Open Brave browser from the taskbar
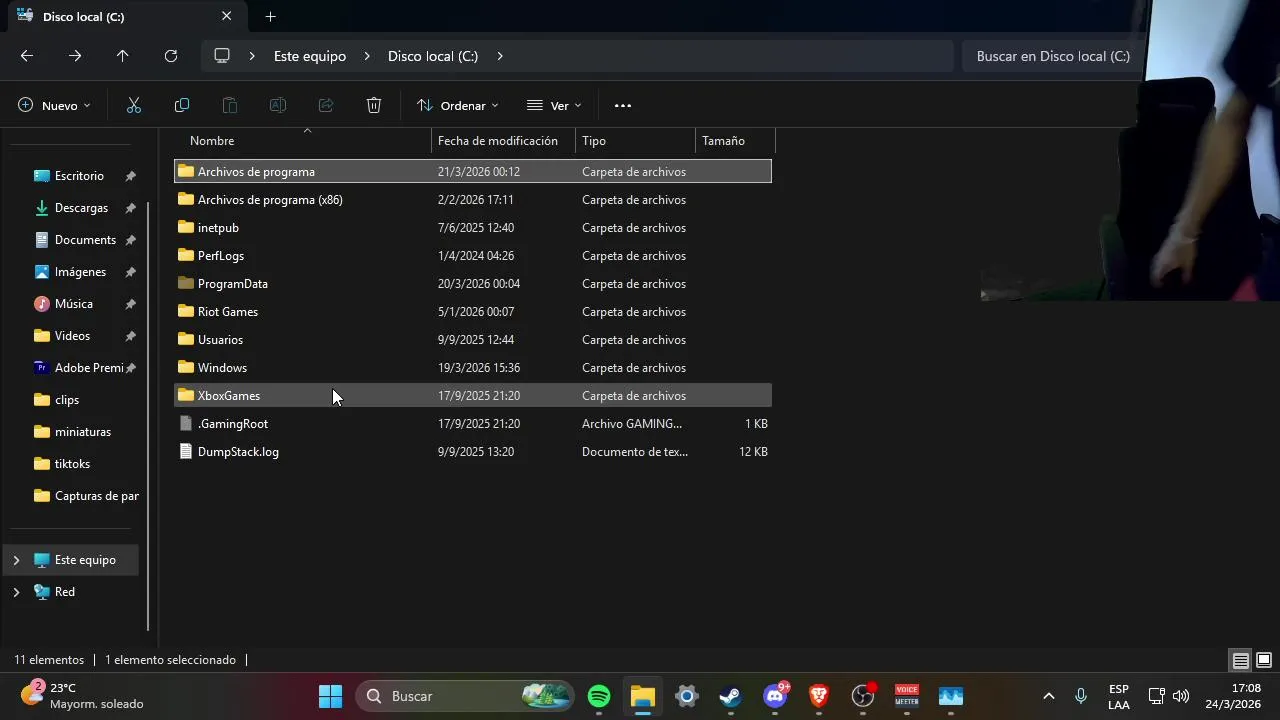The width and height of the screenshot is (1280, 720). [819, 696]
